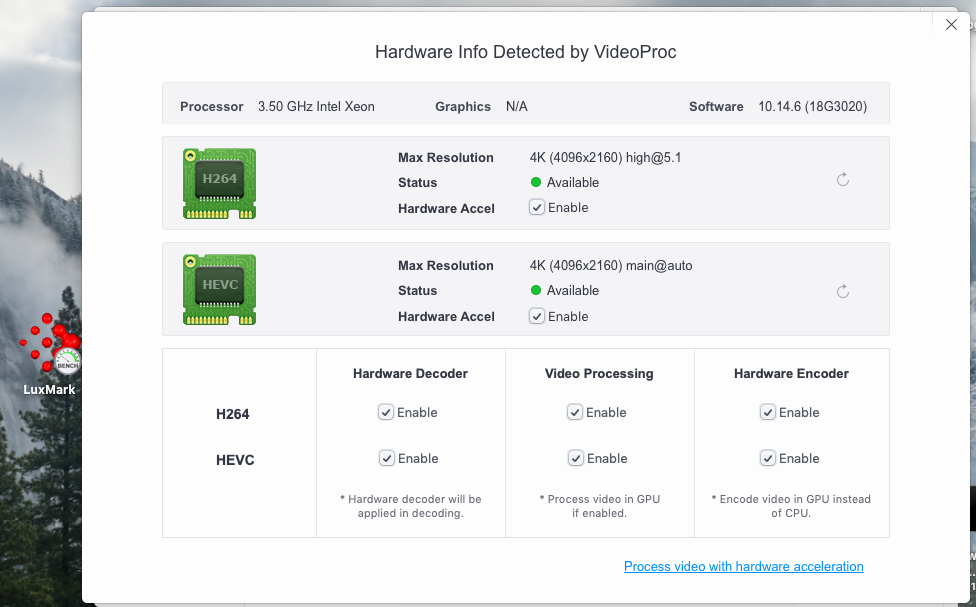Viewport: 976px width, 607px height.
Task: Toggle HEVC Hardware Decoder Enable checkbox
Action: pos(387,458)
